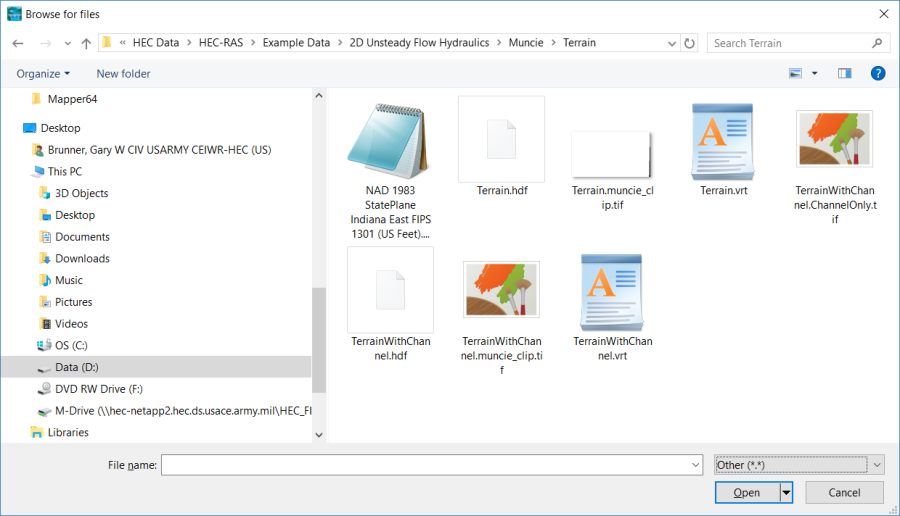Navigate to Muncie in path
Image resolution: width=900 pixels, height=516 pixels.
[526, 43]
